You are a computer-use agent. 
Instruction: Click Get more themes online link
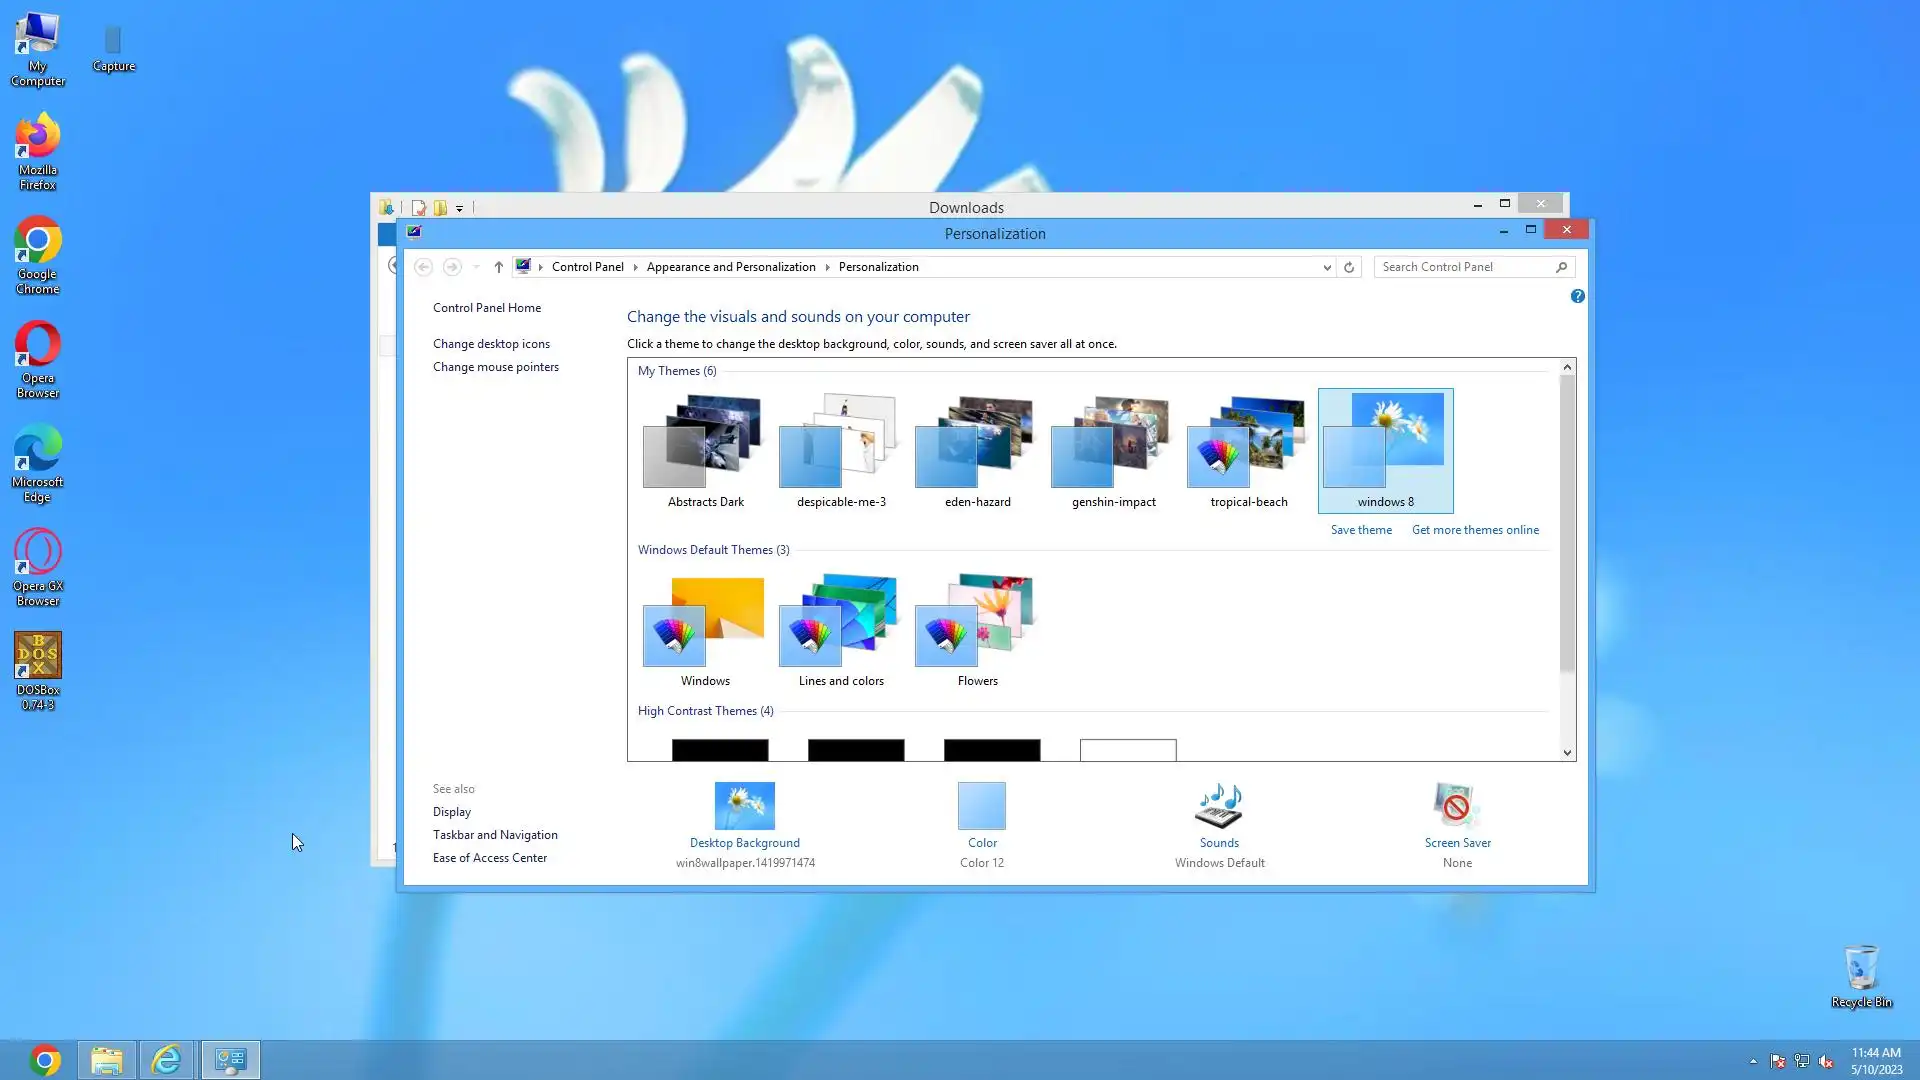(1475, 530)
